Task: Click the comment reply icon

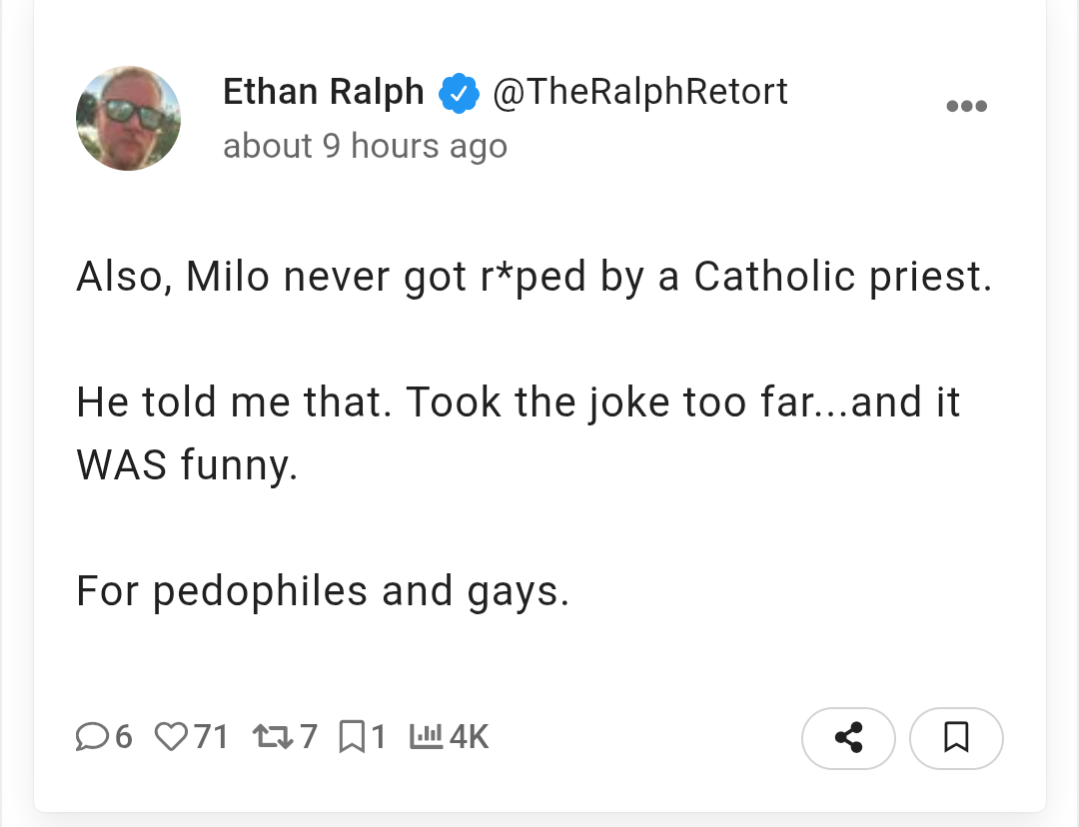Action: coord(91,738)
